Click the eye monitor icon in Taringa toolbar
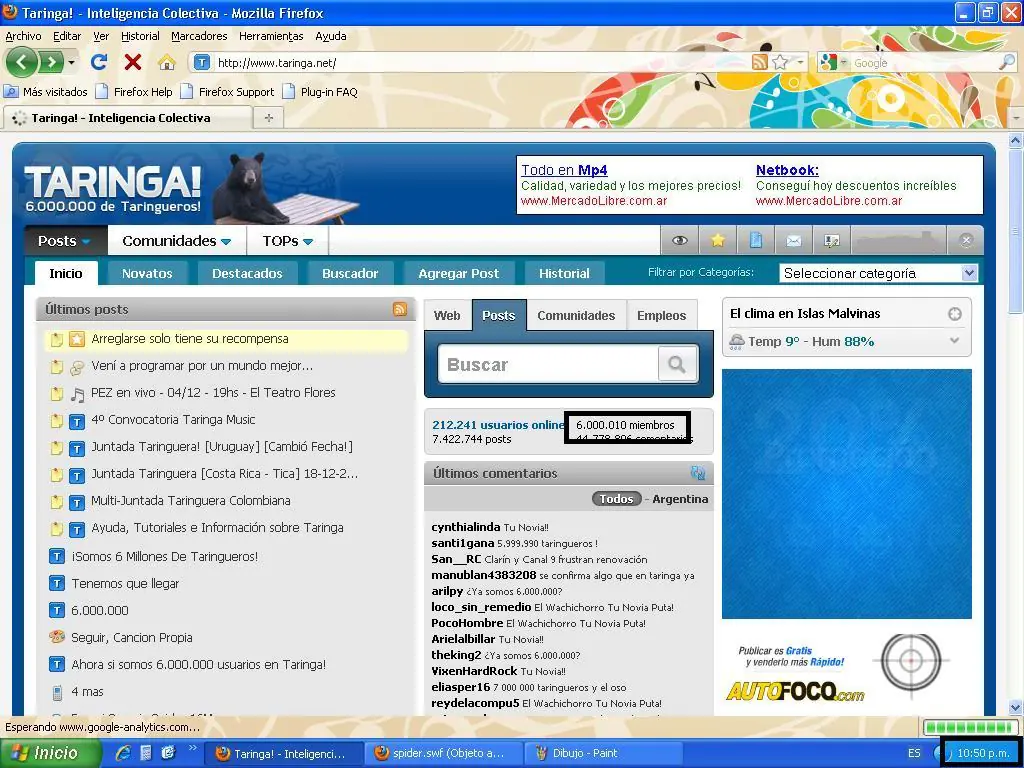 tap(680, 241)
